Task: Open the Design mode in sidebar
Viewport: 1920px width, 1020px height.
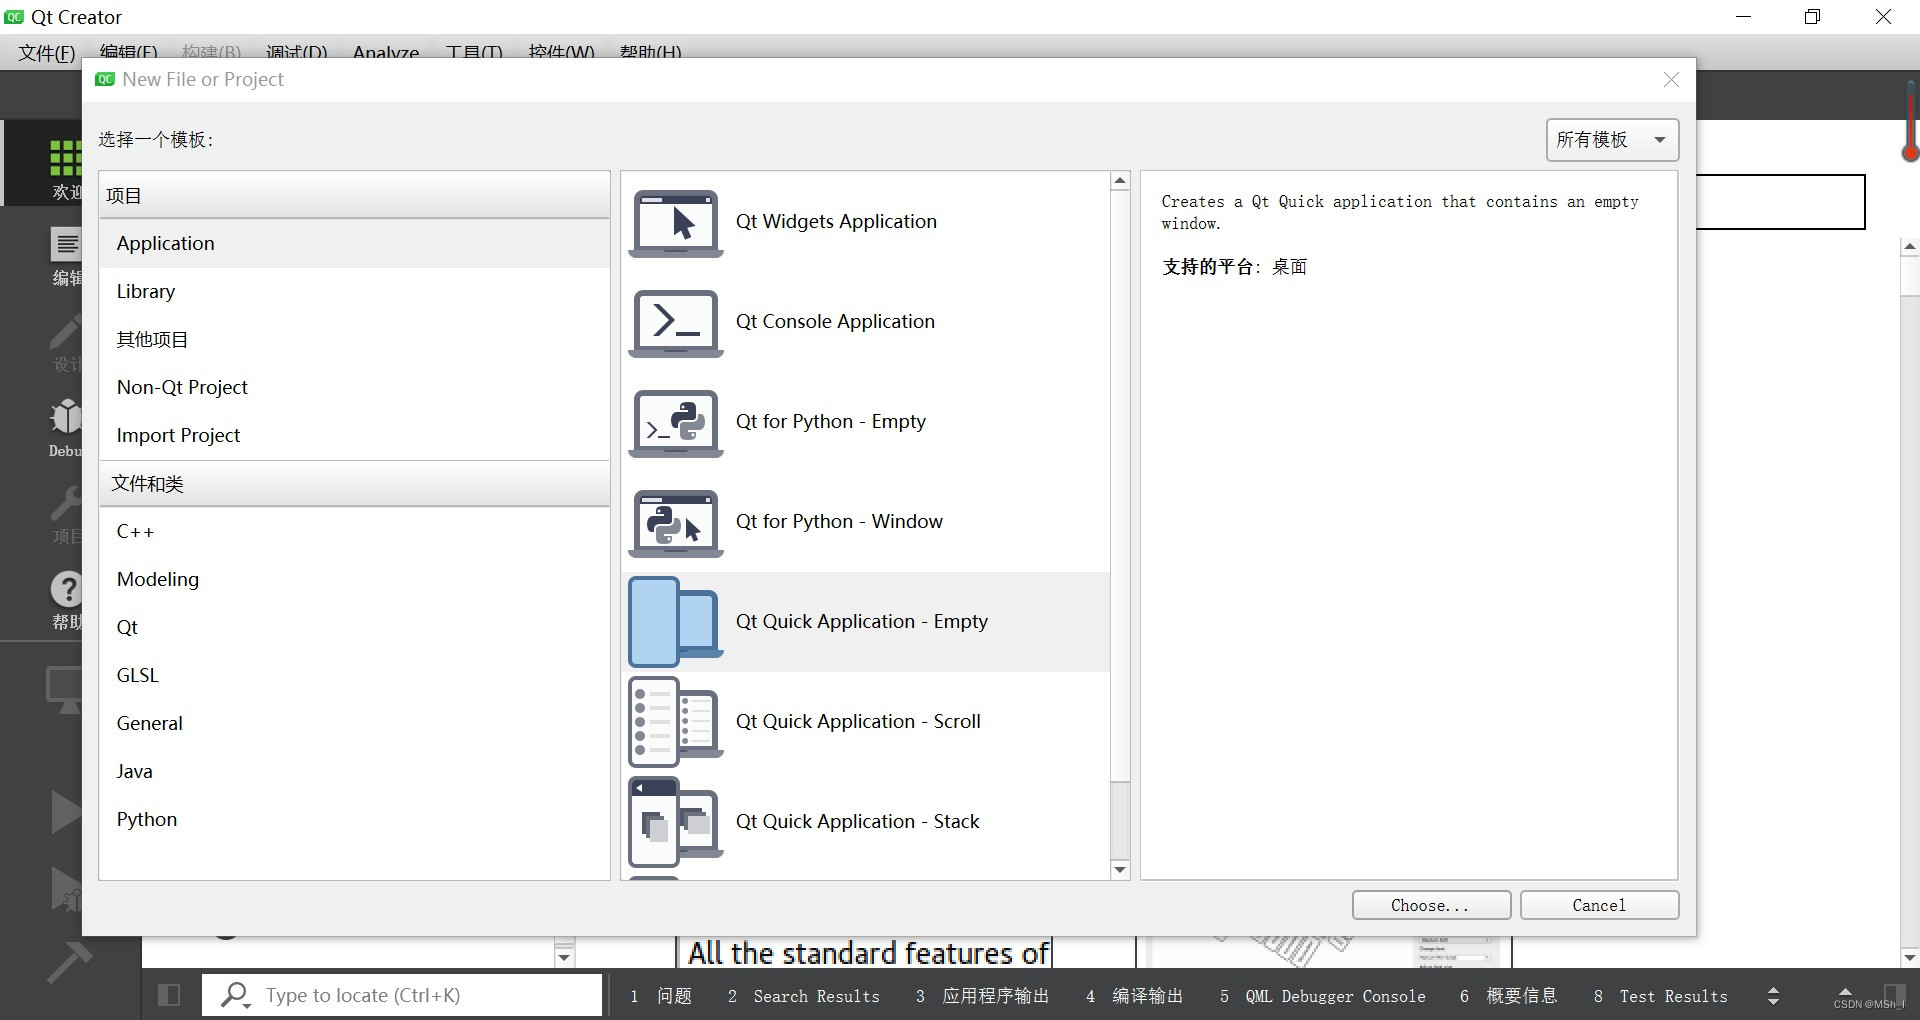Action: [66, 343]
